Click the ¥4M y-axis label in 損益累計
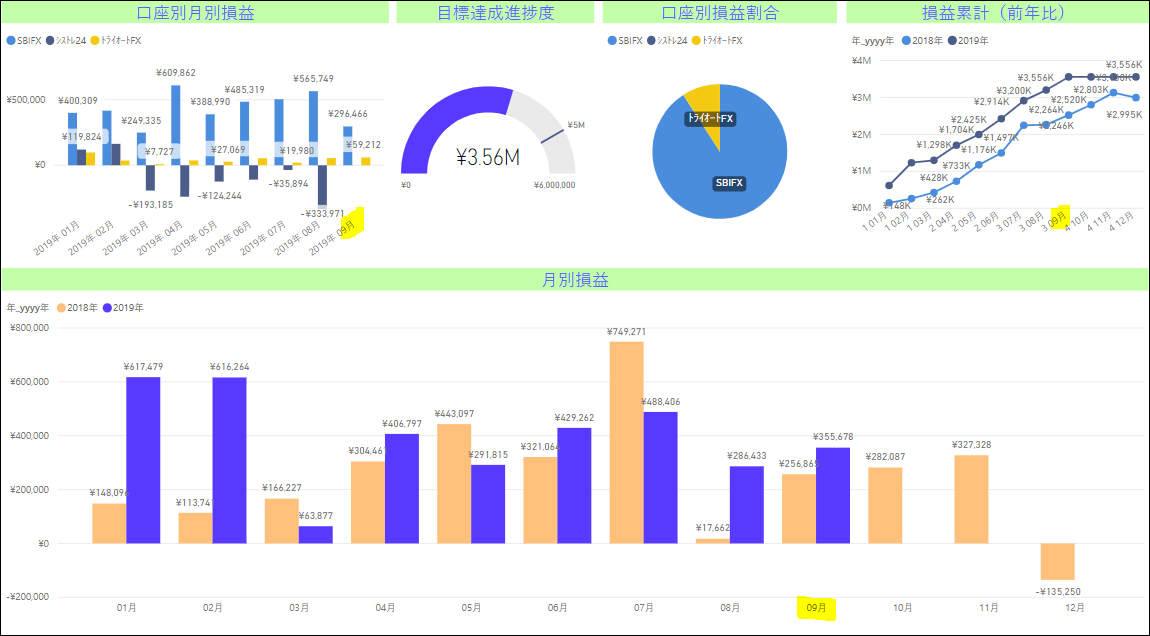This screenshot has width=1150, height=636. pos(861,60)
